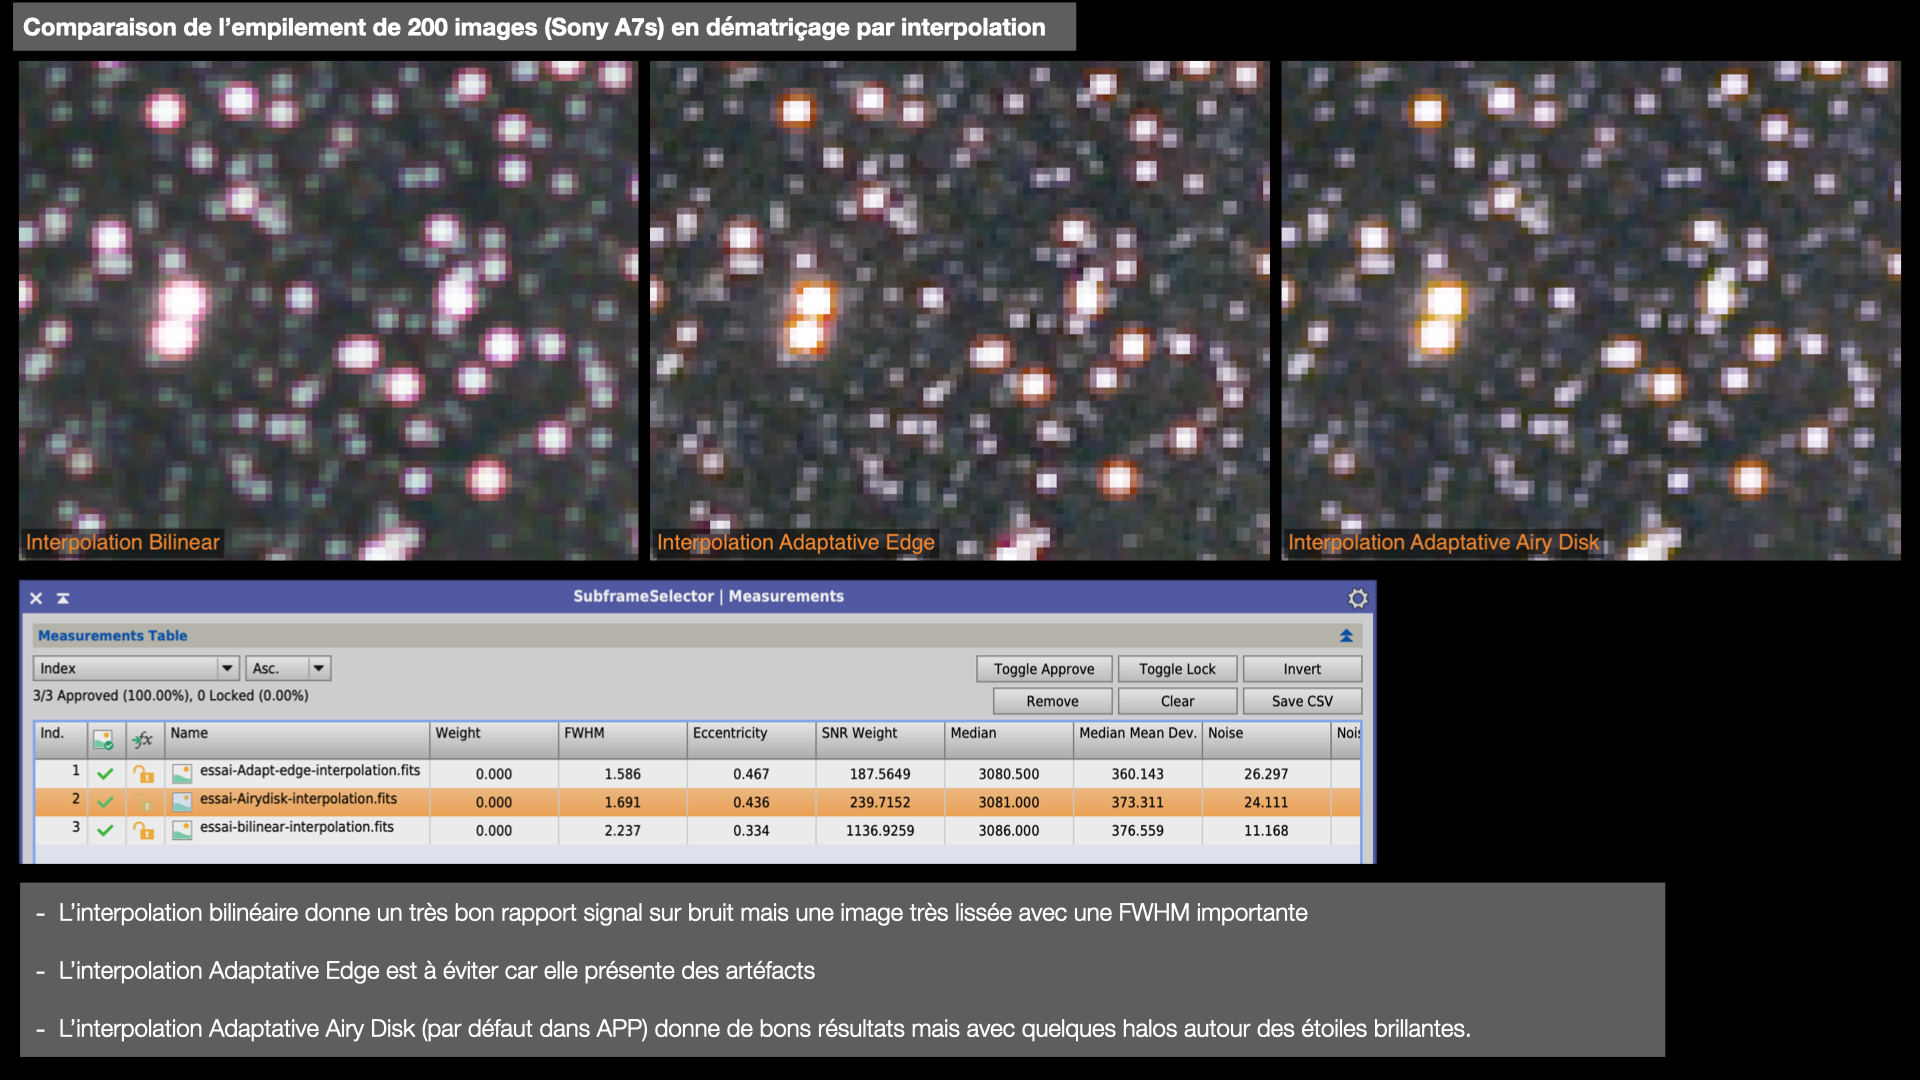This screenshot has width=1920, height=1080.
Task: Sort by the Median column header
Action: click(x=1009, y=740)
